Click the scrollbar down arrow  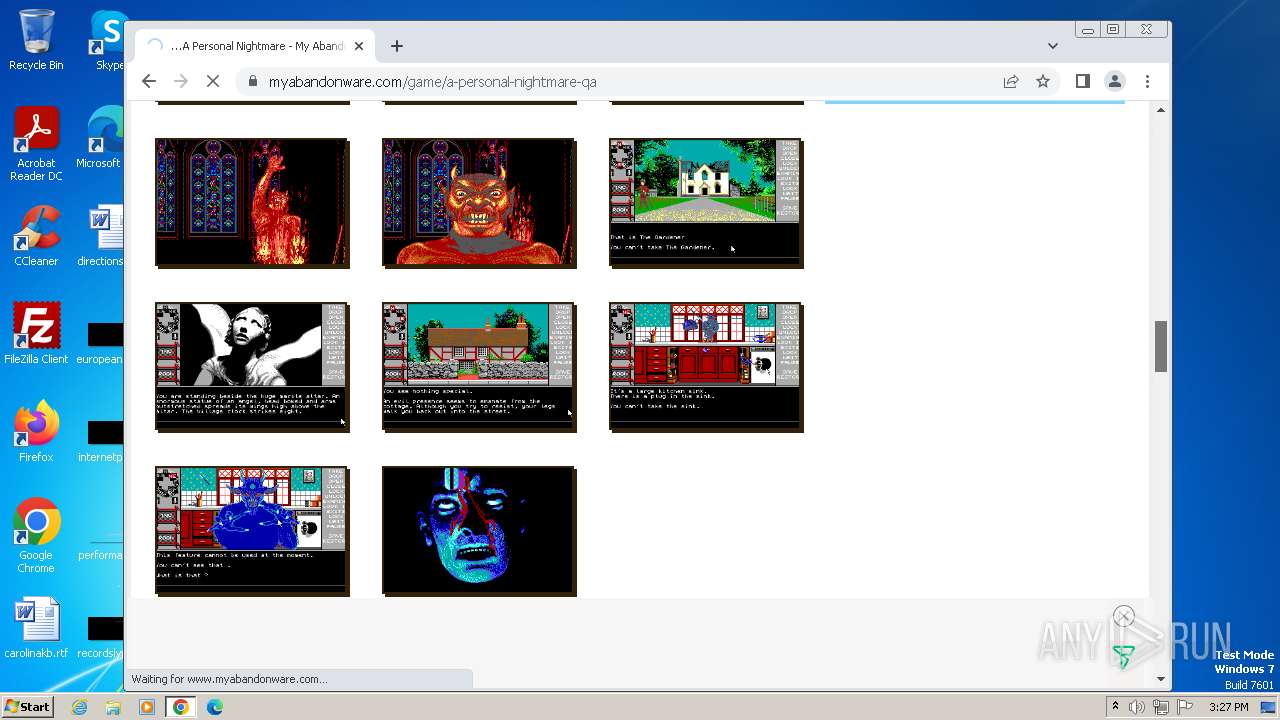coord(1160,679)
